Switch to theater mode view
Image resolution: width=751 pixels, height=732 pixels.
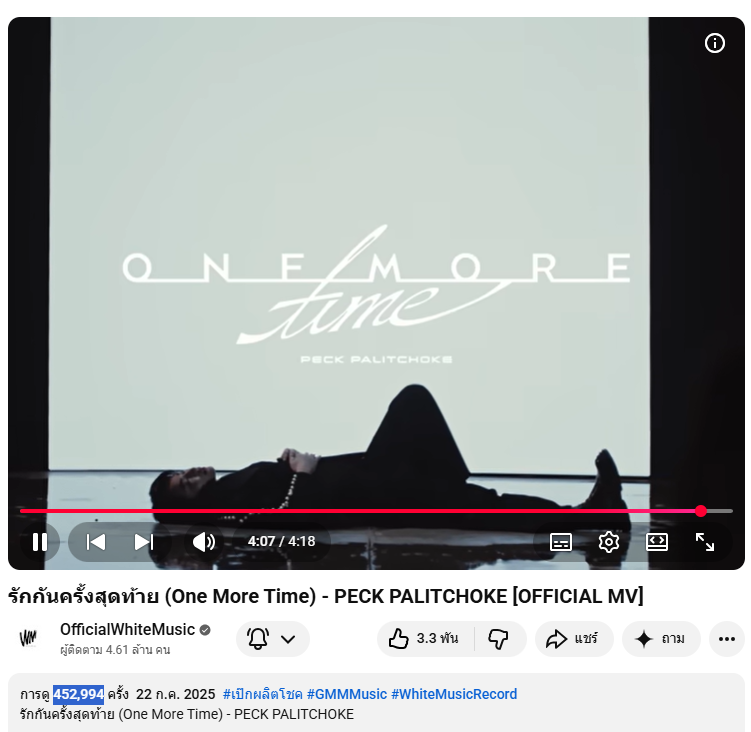coord(657,542)
